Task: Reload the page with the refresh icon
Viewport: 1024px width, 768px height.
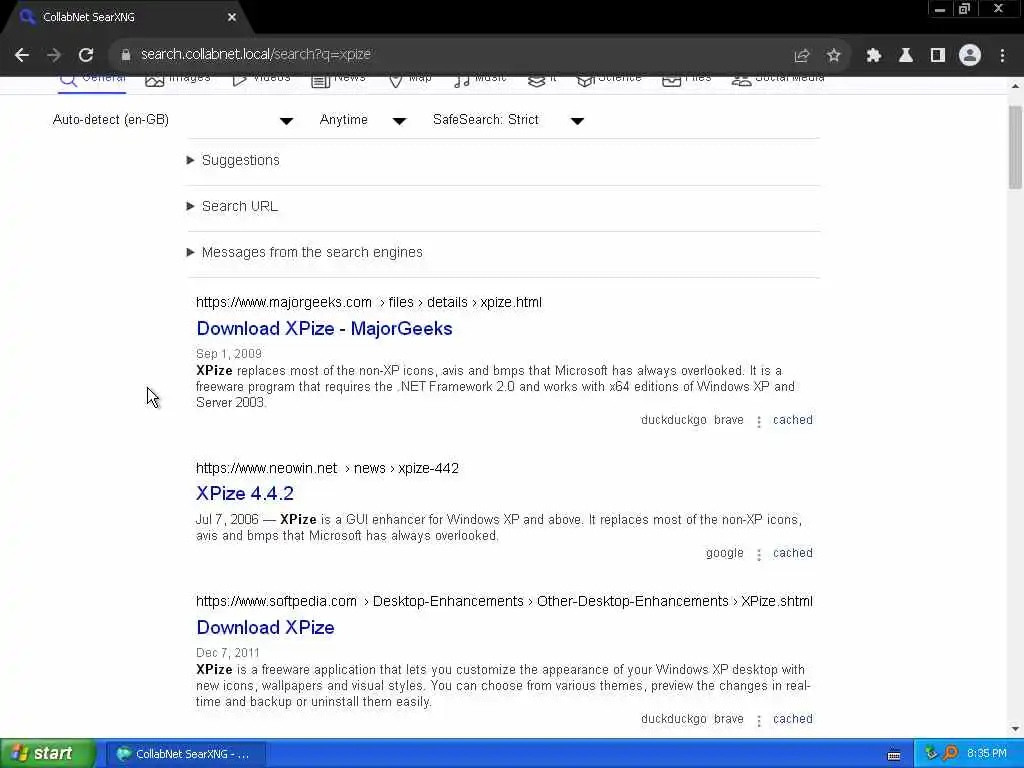Action: (x=86, y=55)
